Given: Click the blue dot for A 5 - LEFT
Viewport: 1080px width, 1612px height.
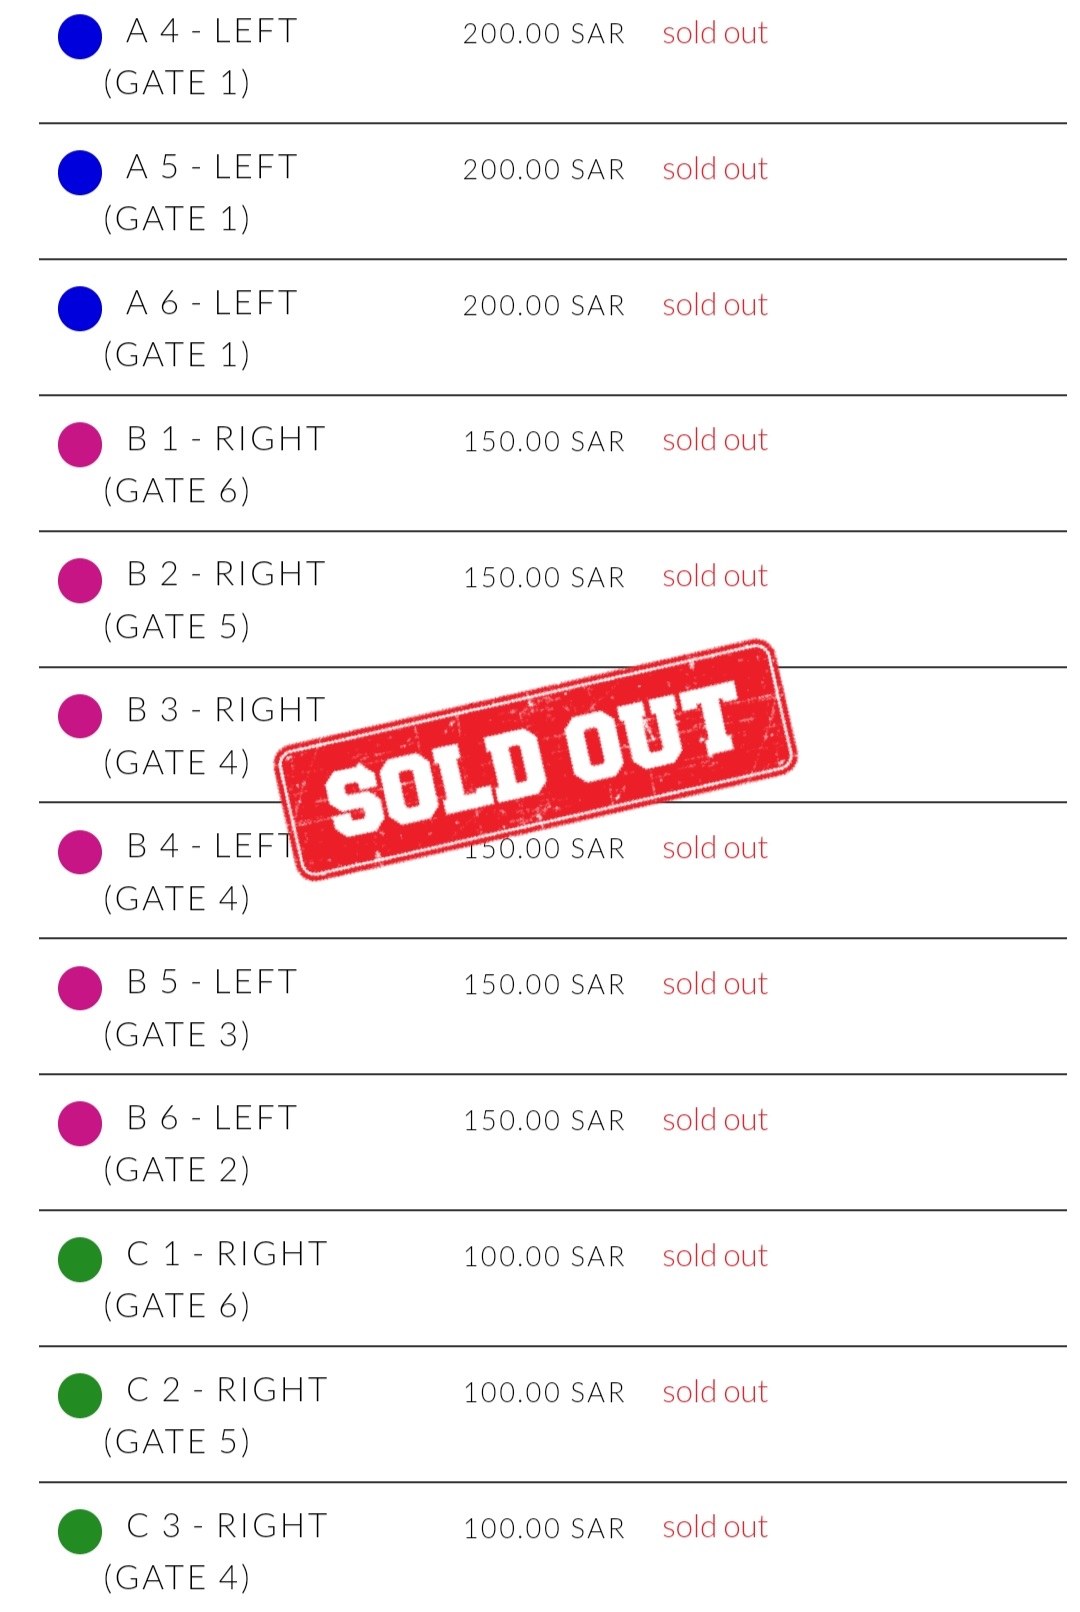Looking at the screenshot, I should [x=80, y=173].
